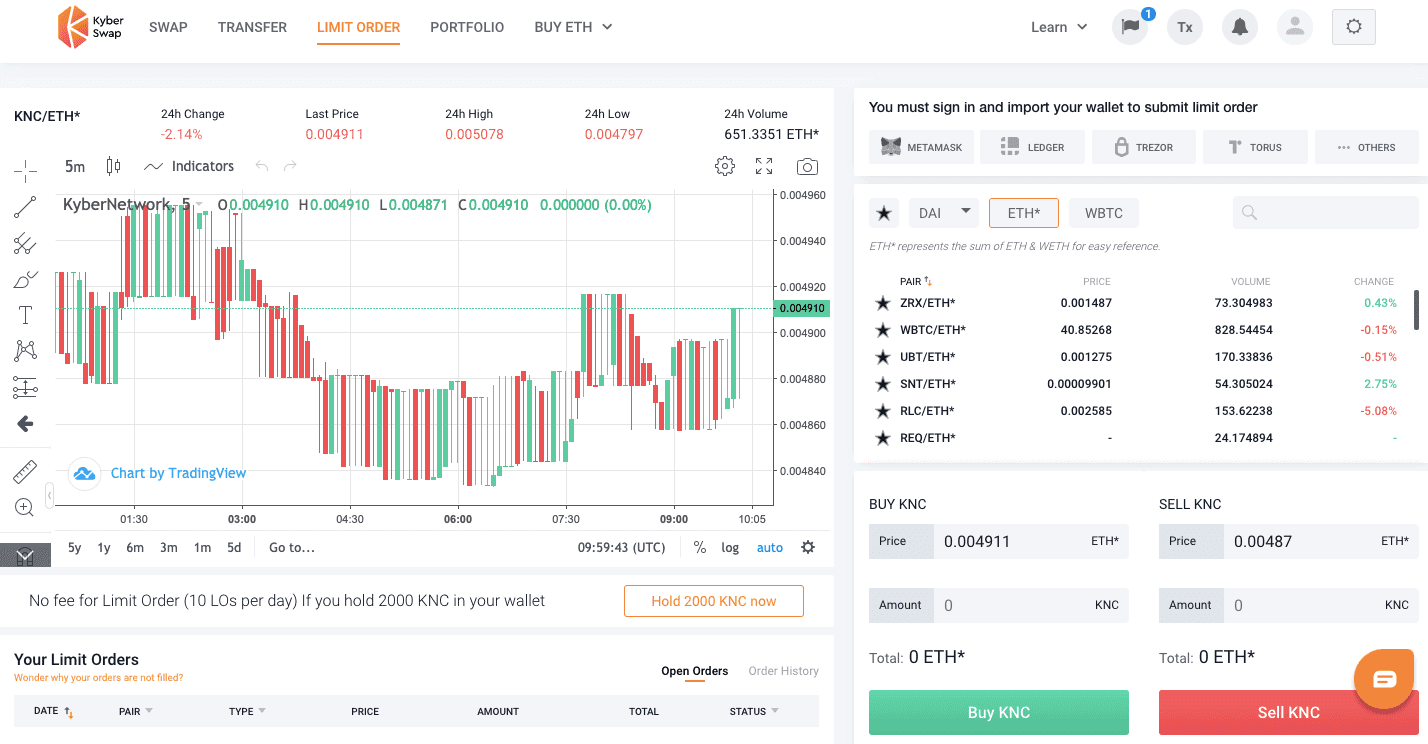1428x744 pixels.
Task: Favorite the REQ/ETH* pair star
Action: click(x=882, y=438)
